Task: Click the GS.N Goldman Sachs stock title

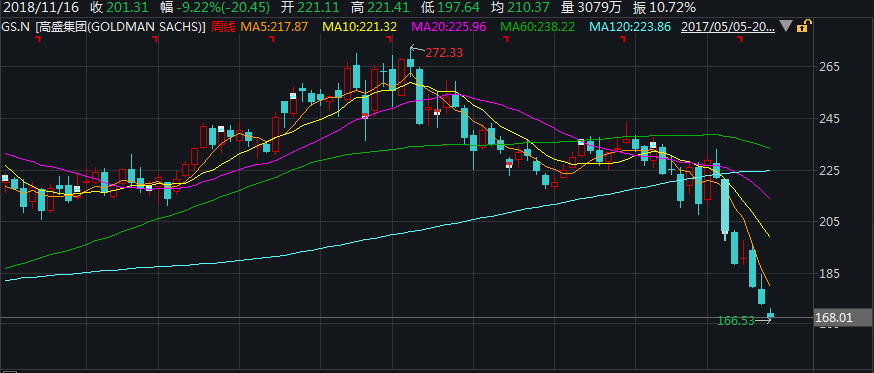Action: coord(104,26)
